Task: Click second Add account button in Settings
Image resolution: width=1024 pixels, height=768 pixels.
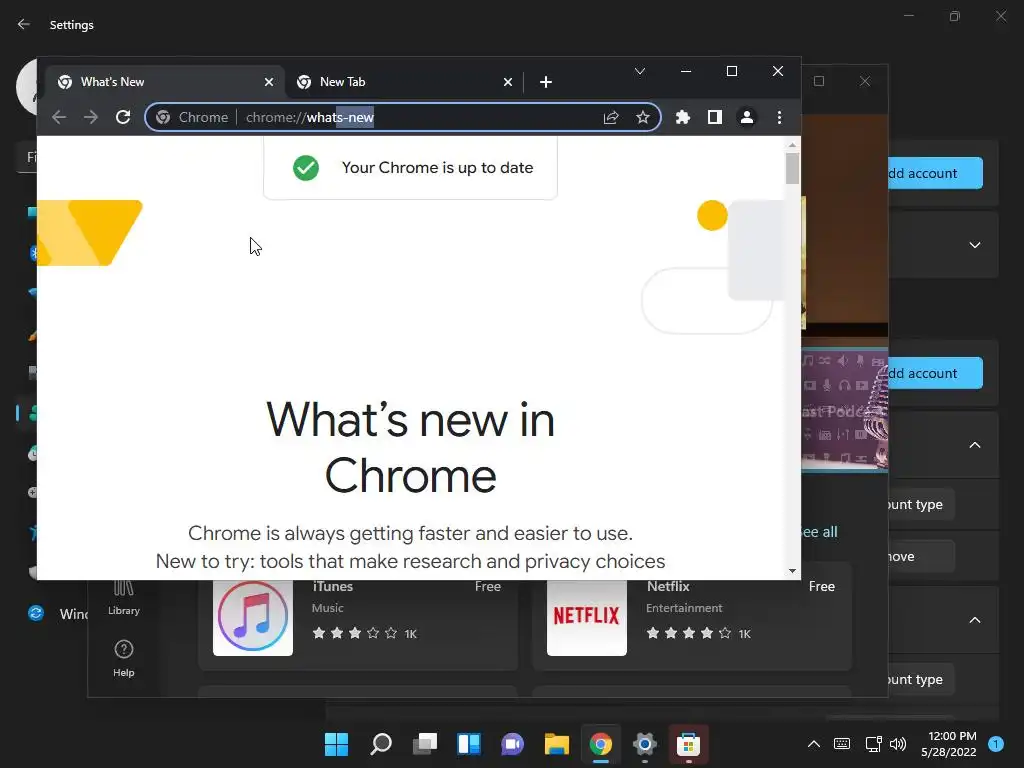Action: (x=935, y=373)
